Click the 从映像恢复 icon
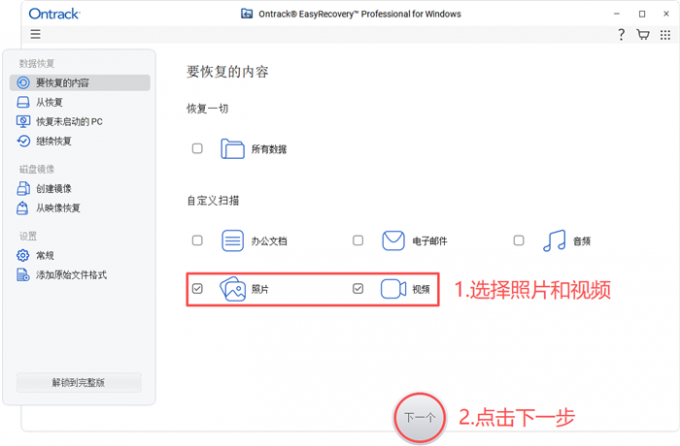Screen dimensions: 680x446 tap(23, 208)
